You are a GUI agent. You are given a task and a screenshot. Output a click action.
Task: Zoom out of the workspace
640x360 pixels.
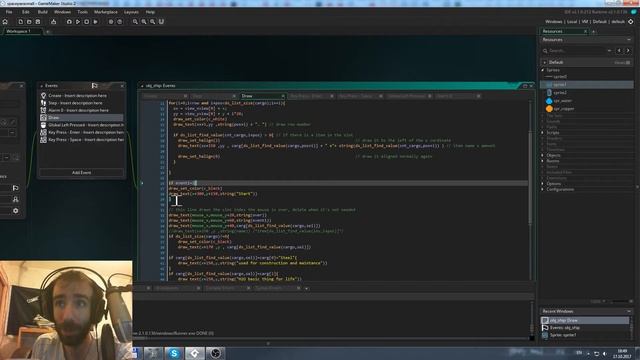click(135, 22)
